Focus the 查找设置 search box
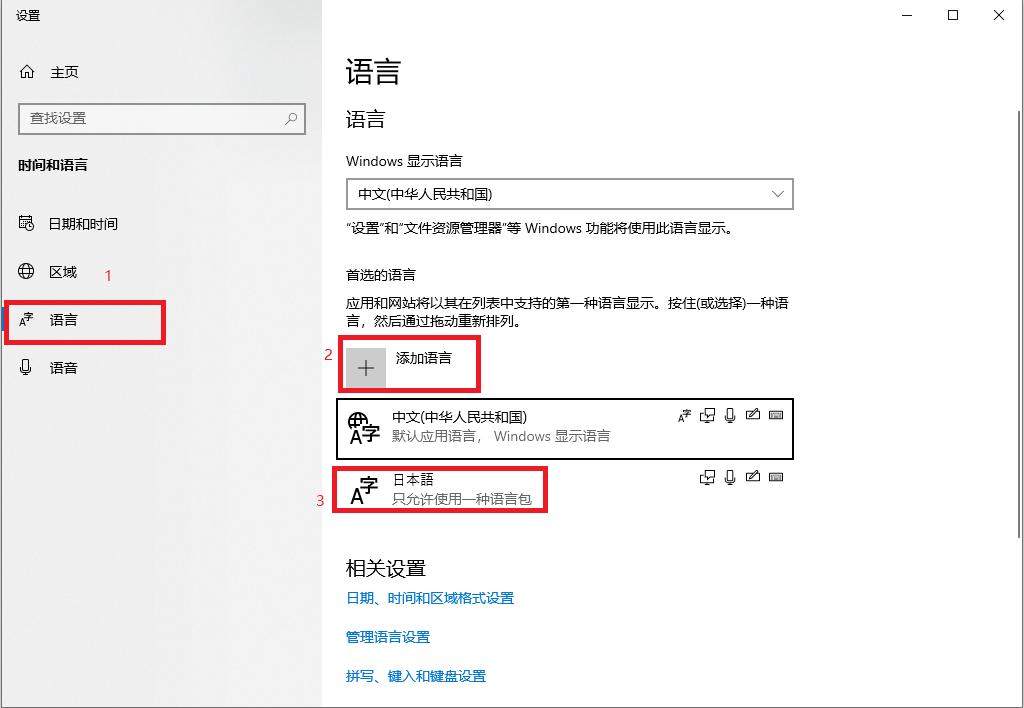The image size is (1024, 708). (x=161, y=118)
